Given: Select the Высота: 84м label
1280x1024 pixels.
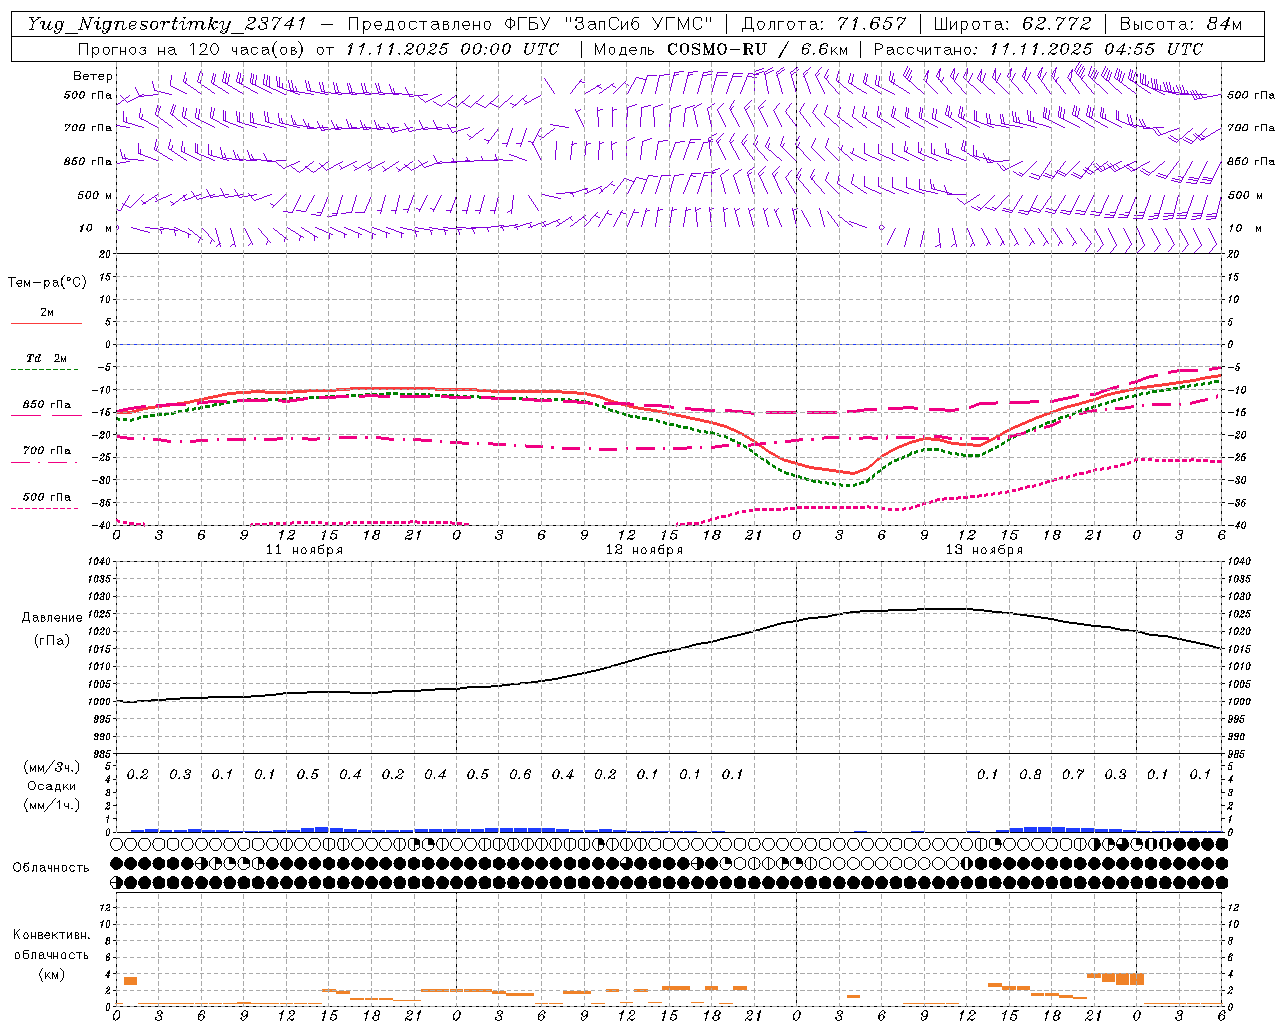Looking at the screenshot, I should click(x=1181, y=24).
